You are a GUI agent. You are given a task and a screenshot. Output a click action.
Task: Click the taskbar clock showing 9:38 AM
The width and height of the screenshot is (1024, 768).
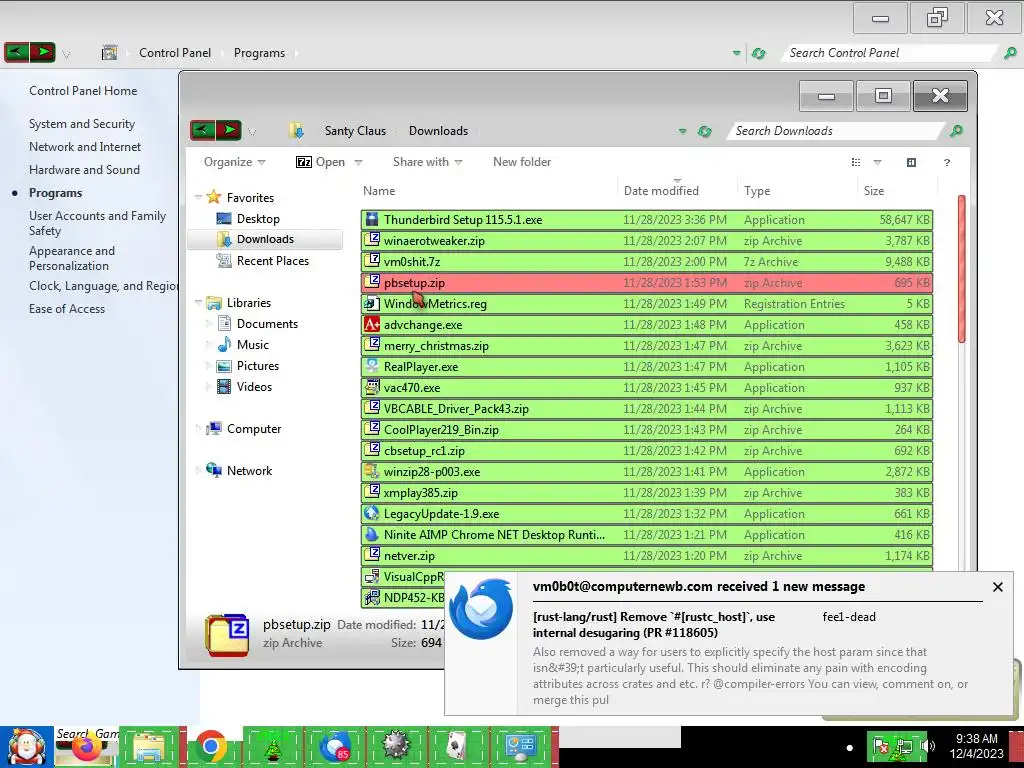coord(976,746)
